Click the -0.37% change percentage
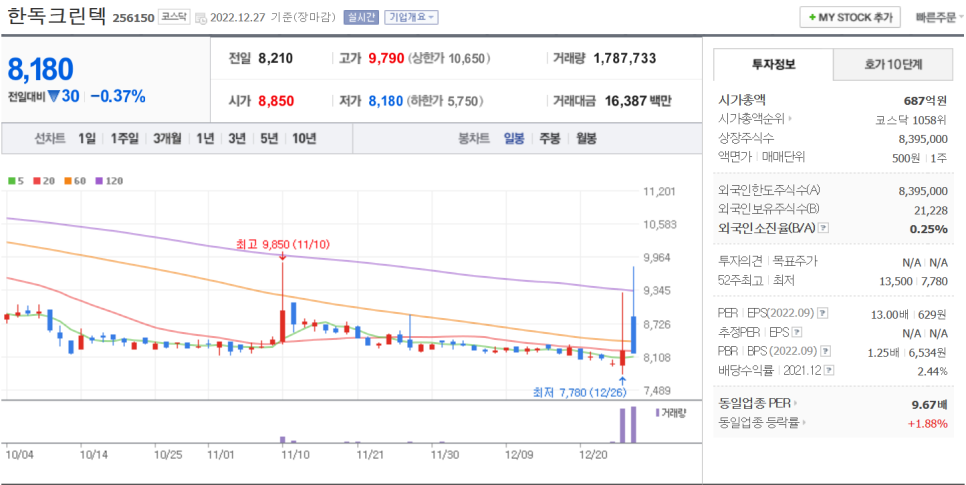This screenshot has width=966, height=485. (x=118, y=97)
